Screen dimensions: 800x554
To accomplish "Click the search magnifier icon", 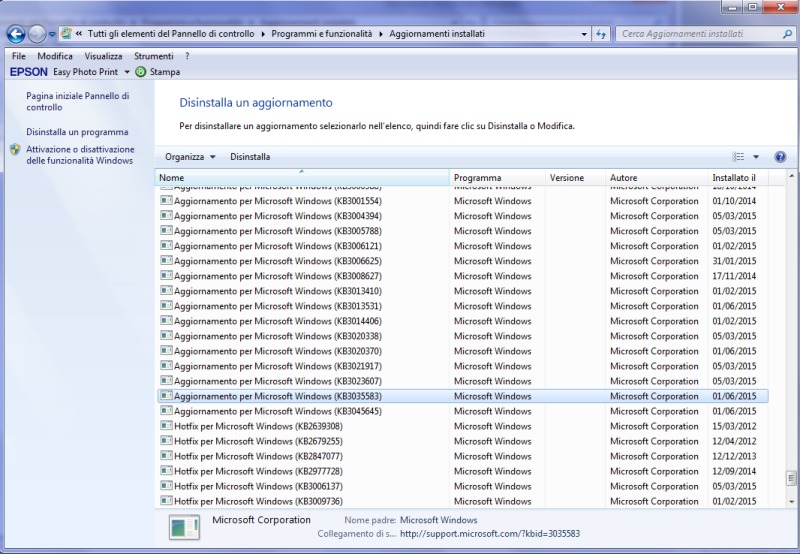I will coord(787,34).
